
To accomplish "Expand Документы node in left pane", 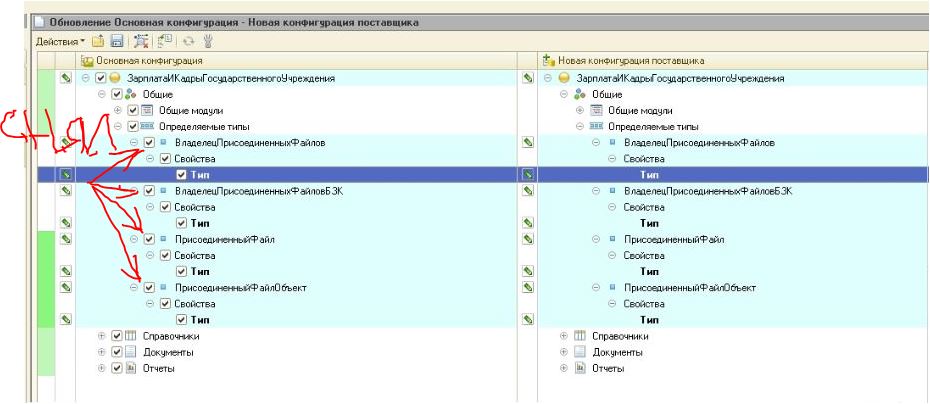I will (101, 352).
